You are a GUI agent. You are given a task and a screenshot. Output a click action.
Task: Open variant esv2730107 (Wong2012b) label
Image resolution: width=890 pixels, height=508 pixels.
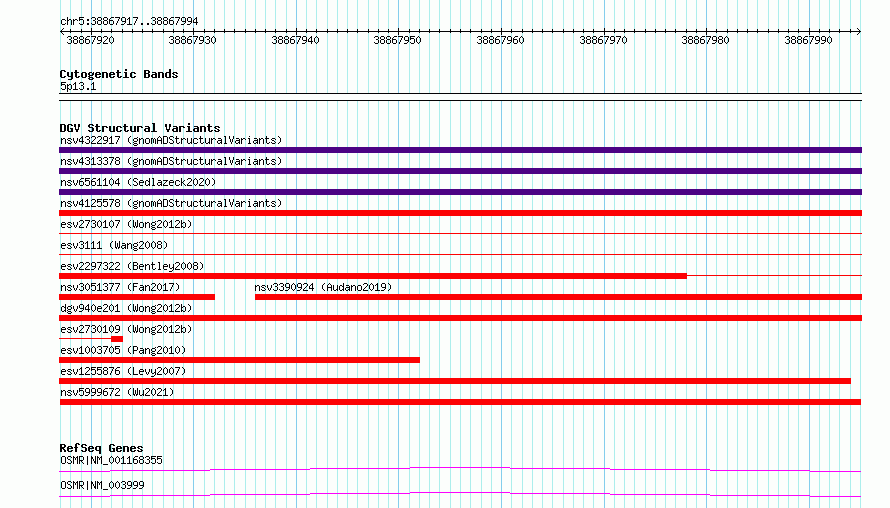click(x=126, y=224)
